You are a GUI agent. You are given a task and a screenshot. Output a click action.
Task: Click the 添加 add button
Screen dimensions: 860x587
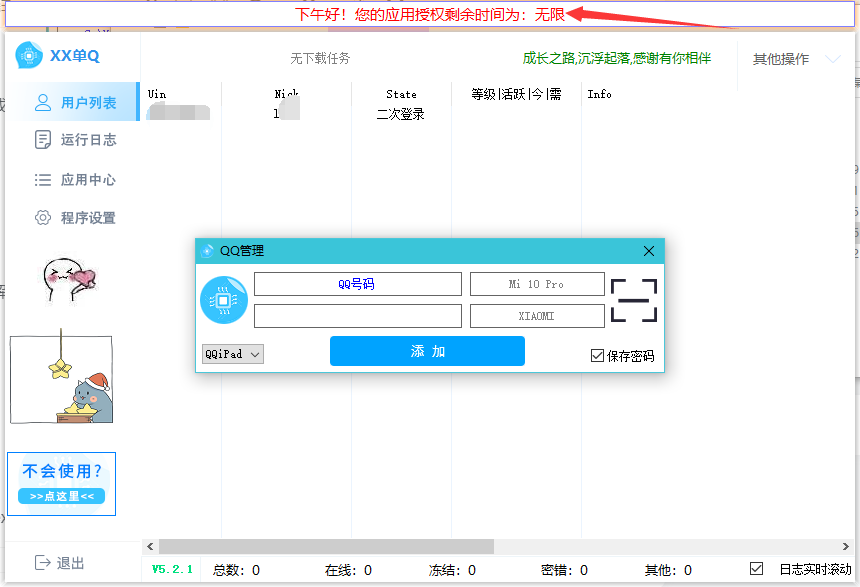click(427, 351)
